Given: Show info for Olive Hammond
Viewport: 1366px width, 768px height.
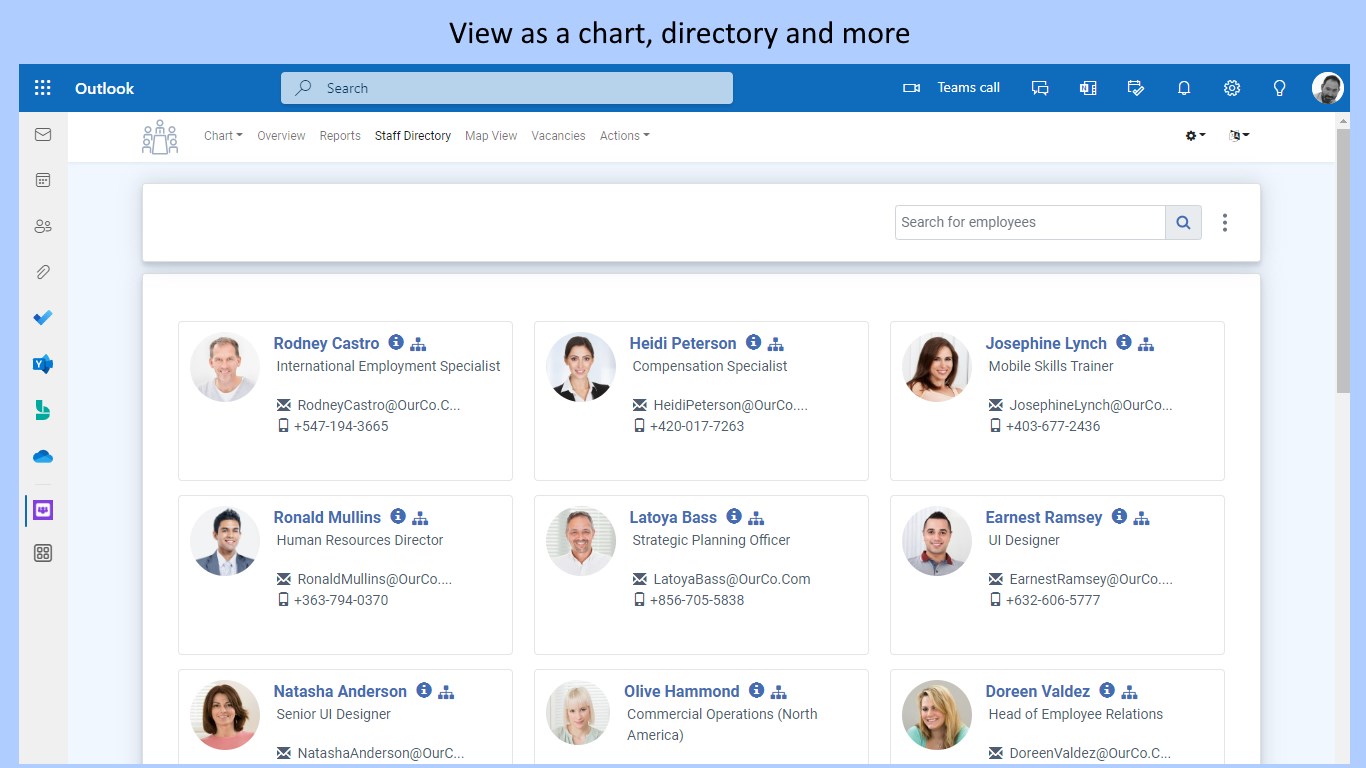Looking at the screenshot, I should click(x=756, y=690).
